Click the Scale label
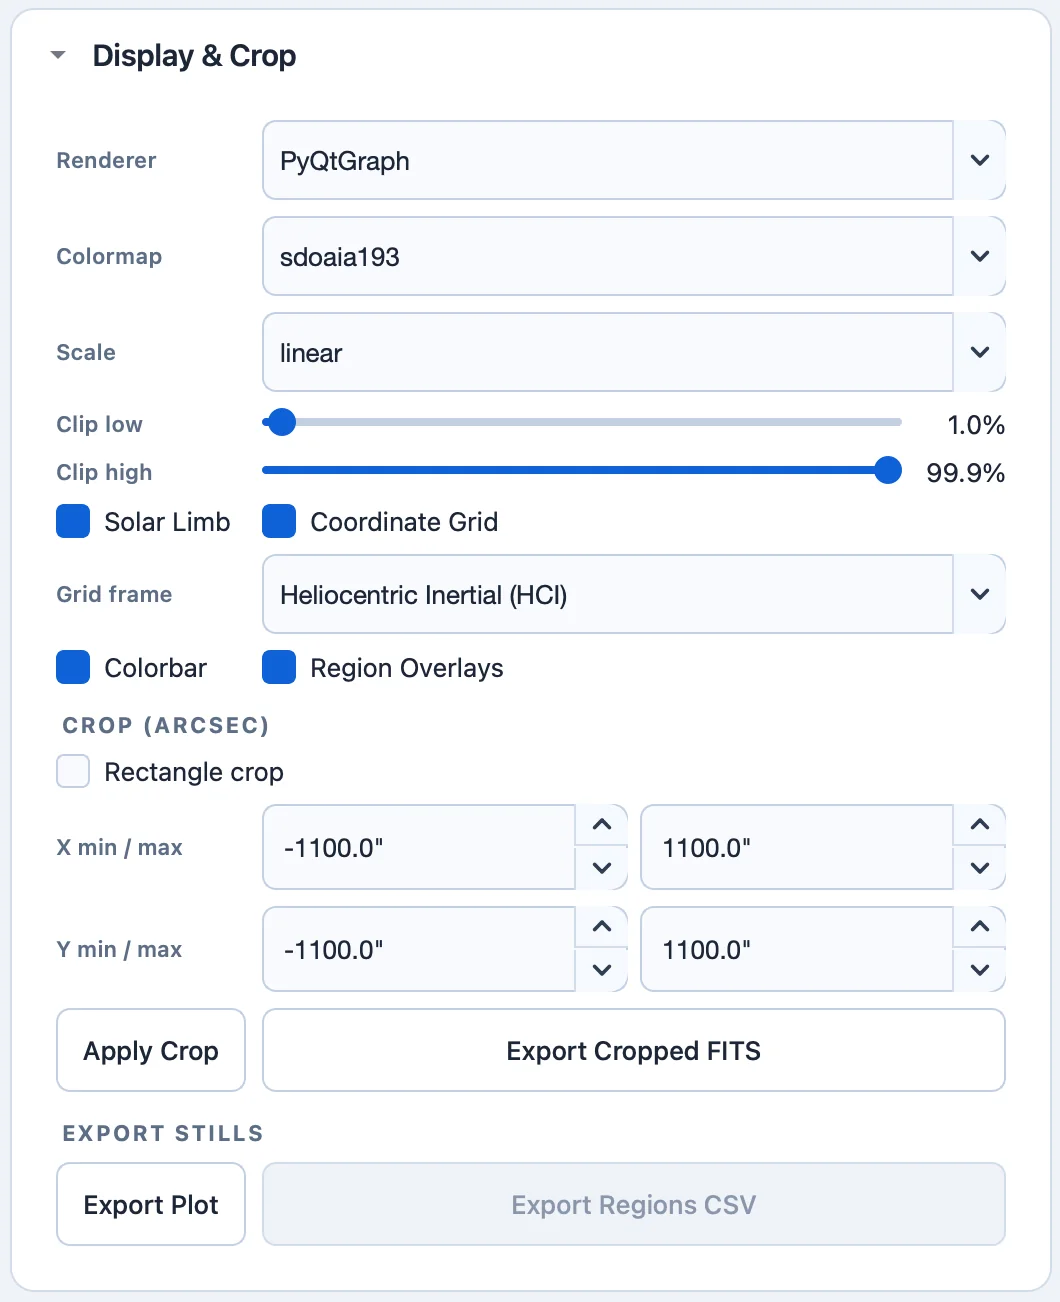 tap(86, 353)
